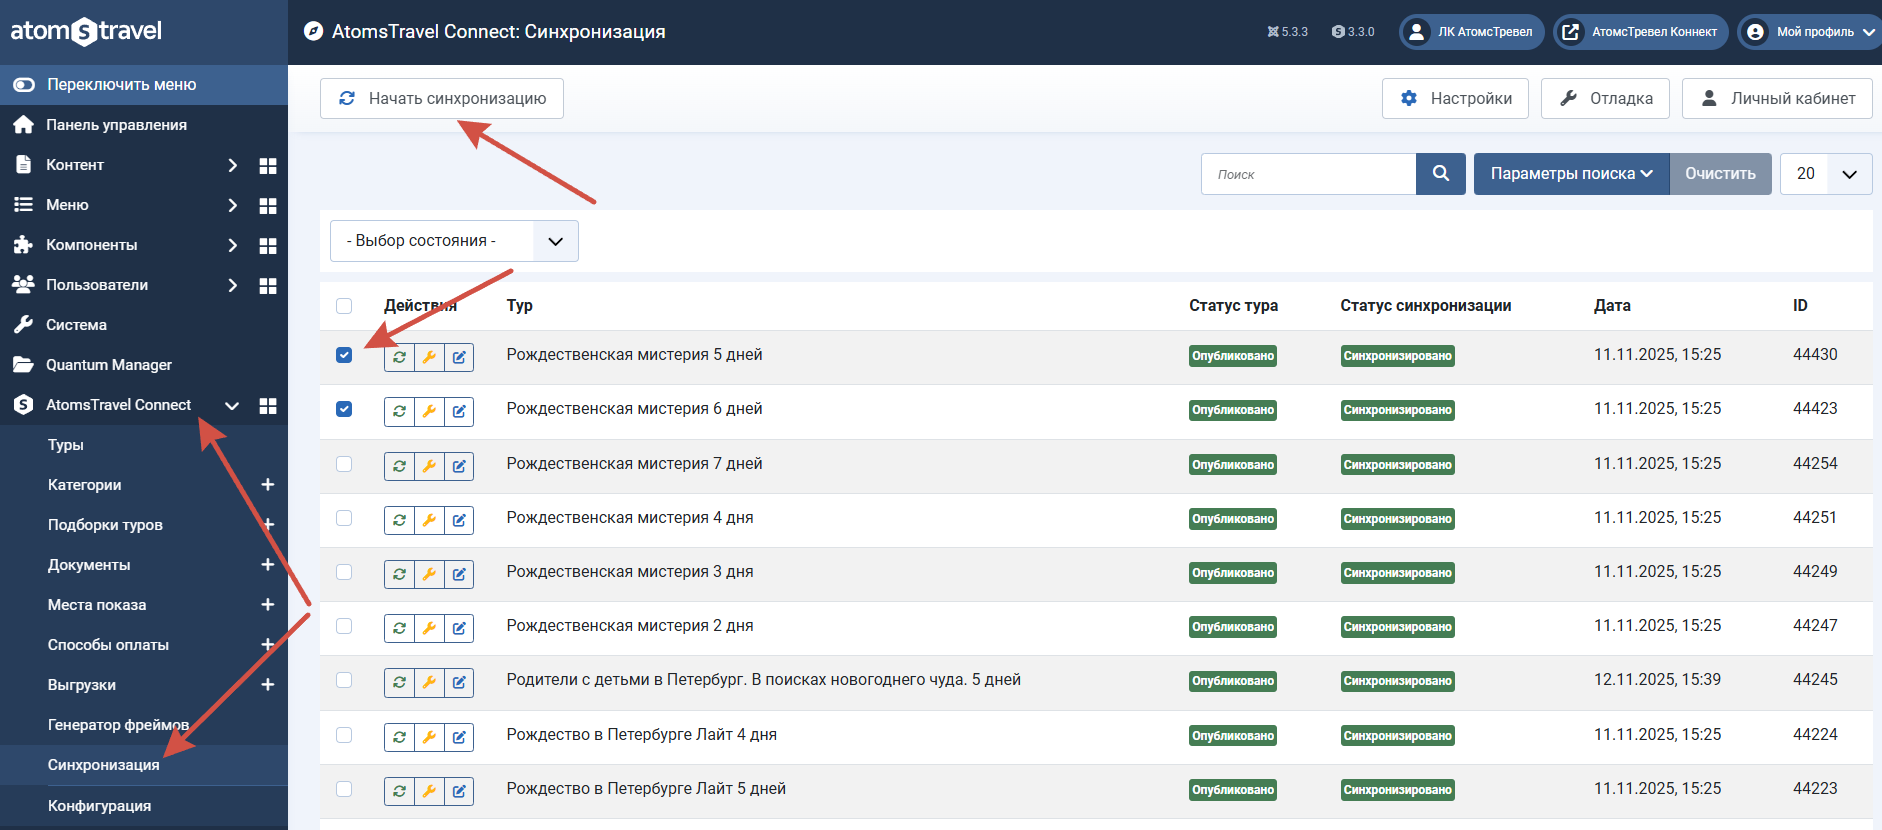Uncheck Рождественская мистерия 5 дней checkbox
This screenshot has height=830, width=1882.
(344, 355)
